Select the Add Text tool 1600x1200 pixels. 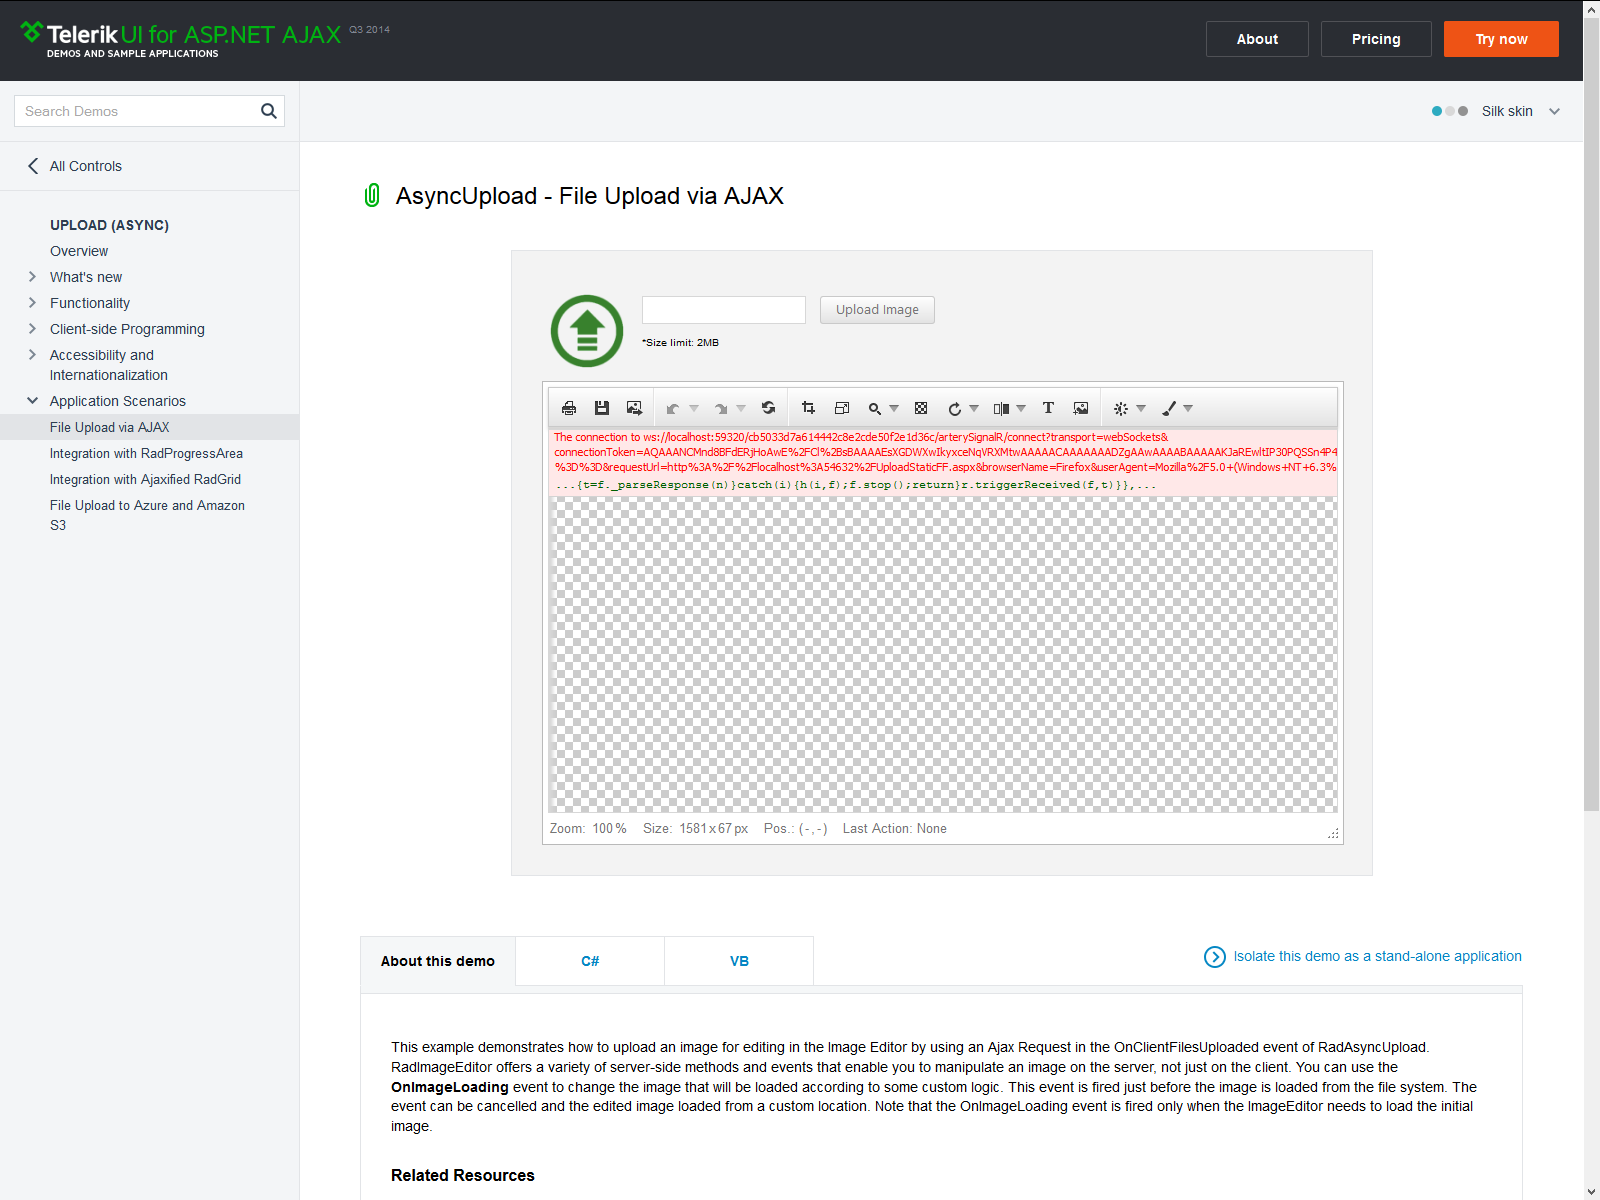1048,408
